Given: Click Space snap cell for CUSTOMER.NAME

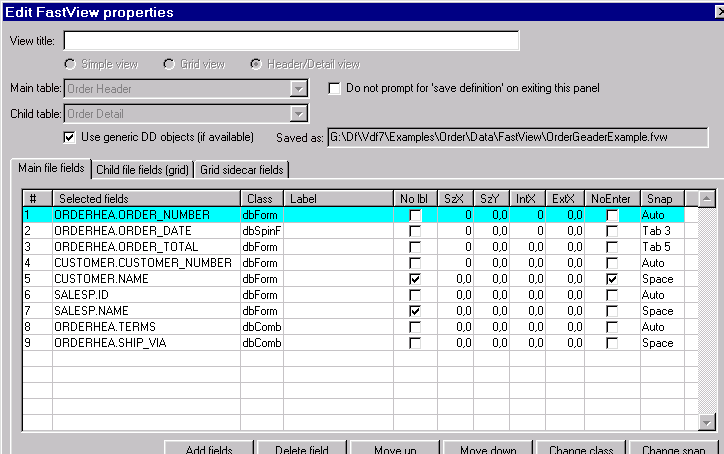Looking at the screenshot, I should (x=662, y=279).
